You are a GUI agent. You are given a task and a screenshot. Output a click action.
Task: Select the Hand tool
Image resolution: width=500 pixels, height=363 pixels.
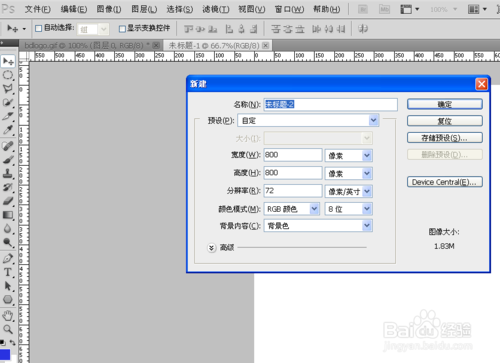click(8, 315)
